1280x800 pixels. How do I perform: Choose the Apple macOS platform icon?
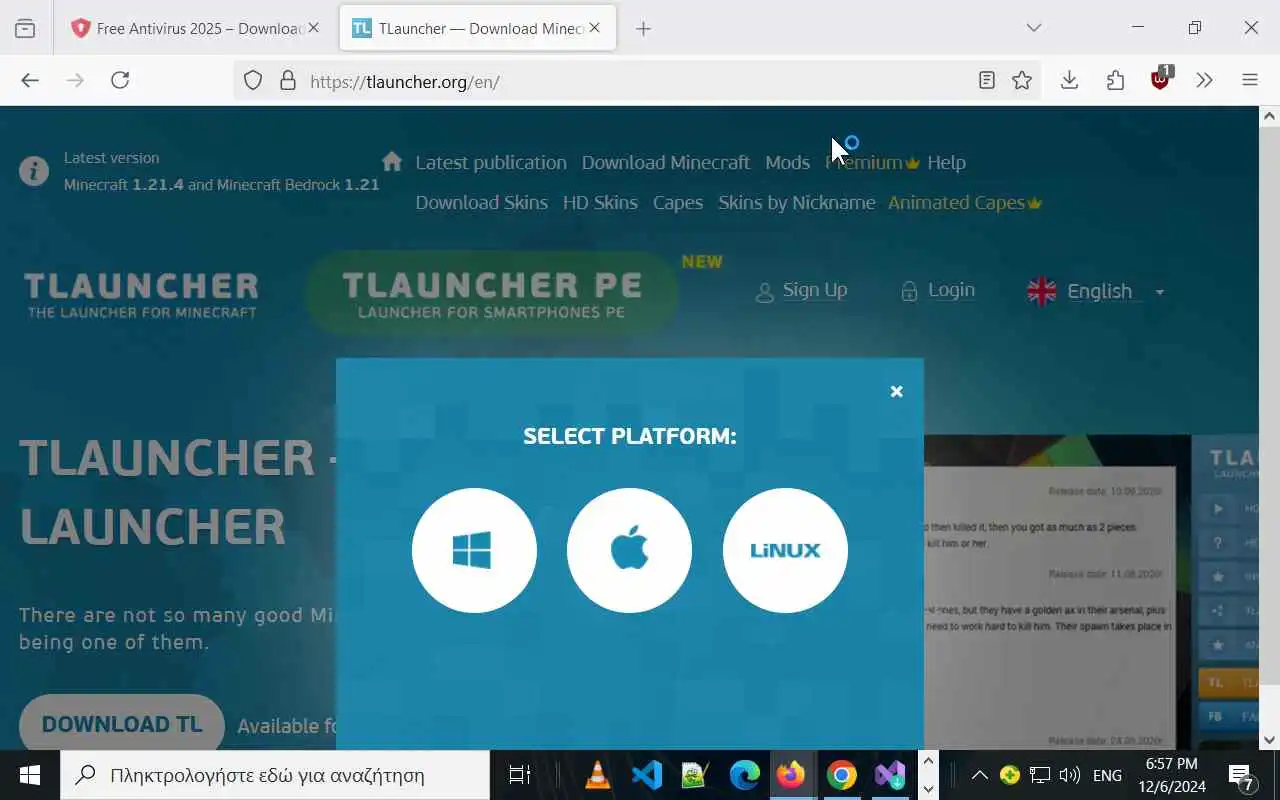[629, 550]
